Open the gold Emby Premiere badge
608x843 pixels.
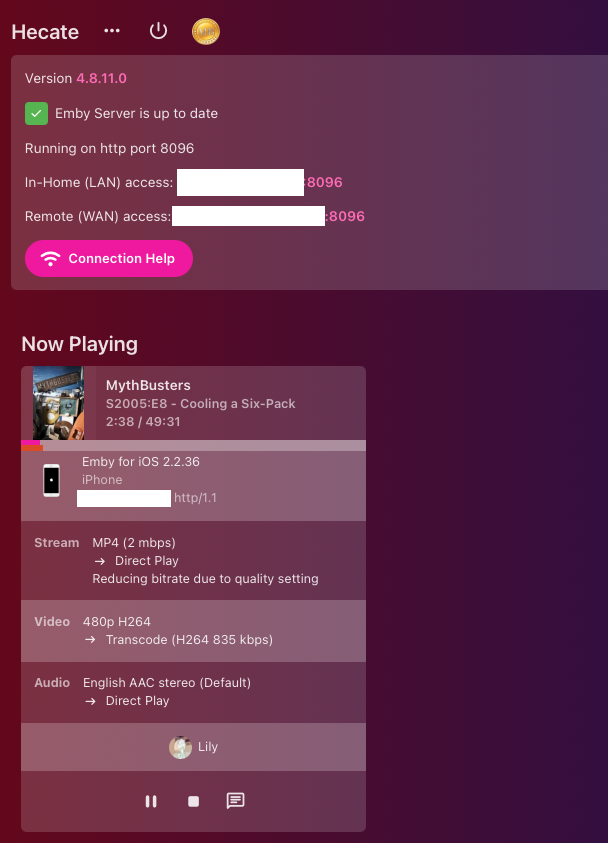206,32
